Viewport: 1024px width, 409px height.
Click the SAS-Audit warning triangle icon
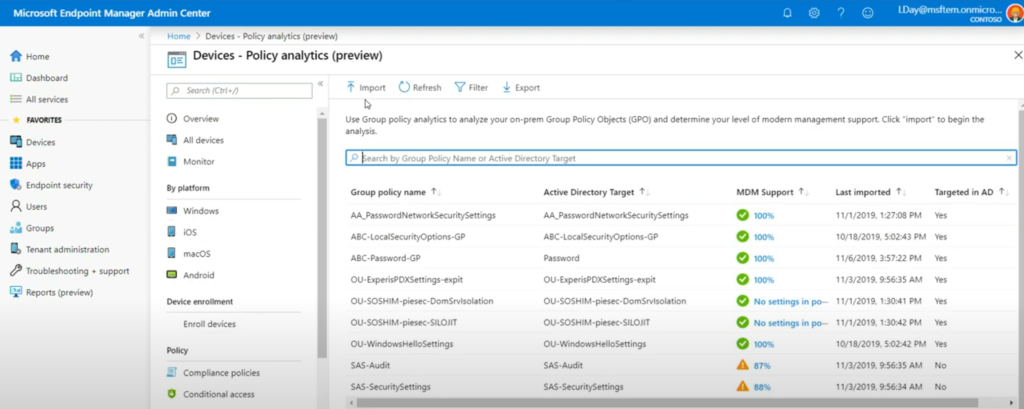click(x=743, y=365)
